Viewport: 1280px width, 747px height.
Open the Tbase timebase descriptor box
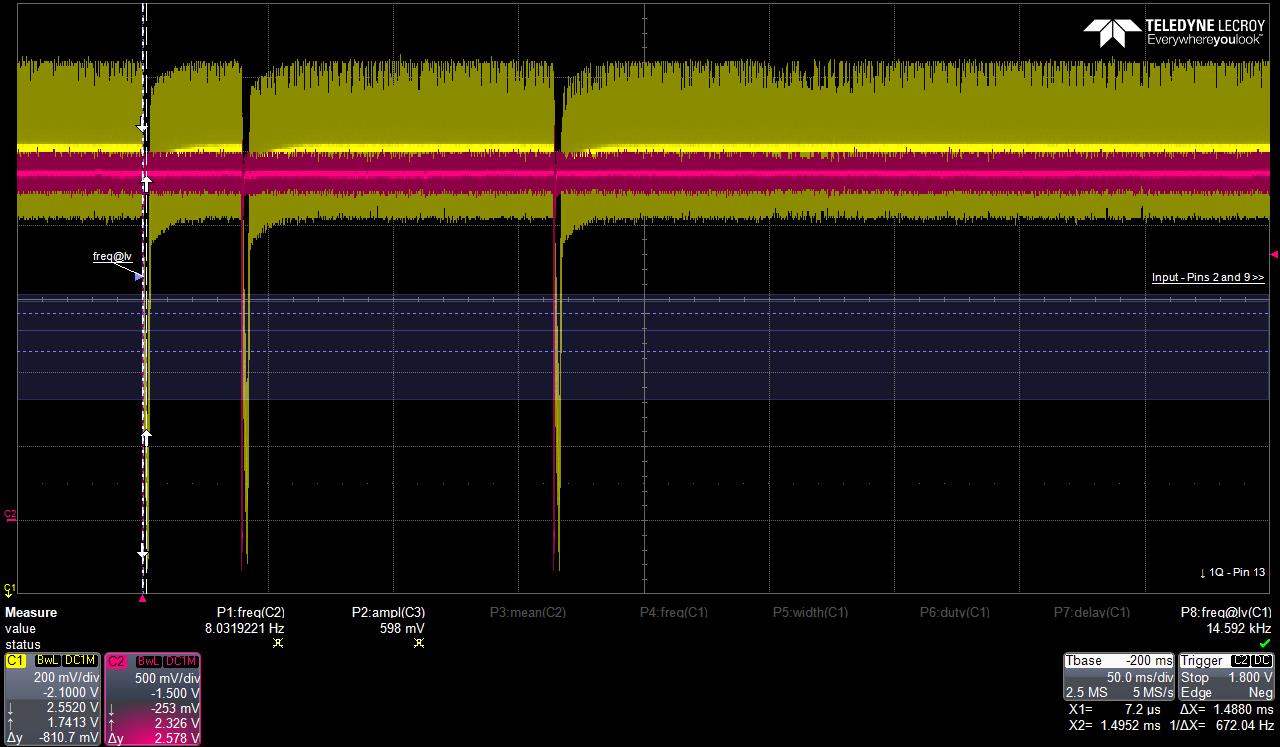[x=1119, y=676]
